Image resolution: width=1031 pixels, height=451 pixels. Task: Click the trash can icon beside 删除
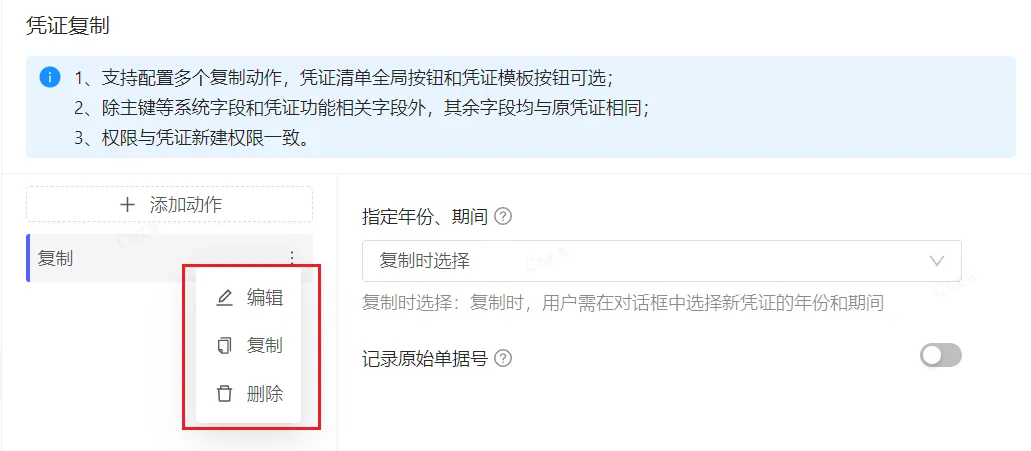pos(225,394)
